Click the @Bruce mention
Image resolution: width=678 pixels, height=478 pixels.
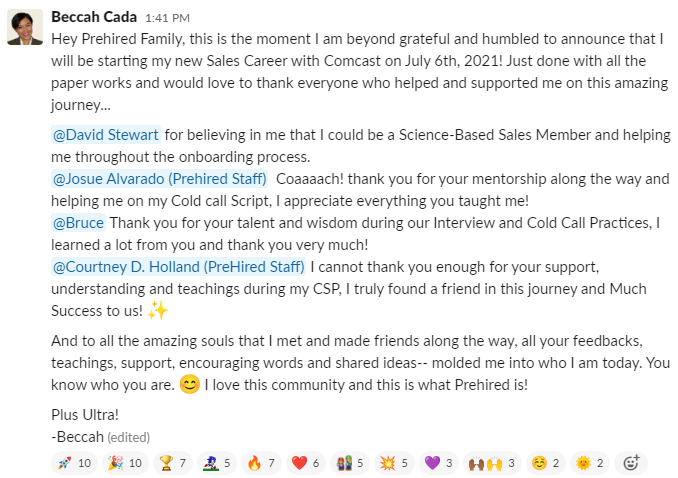tap(77, 222)
